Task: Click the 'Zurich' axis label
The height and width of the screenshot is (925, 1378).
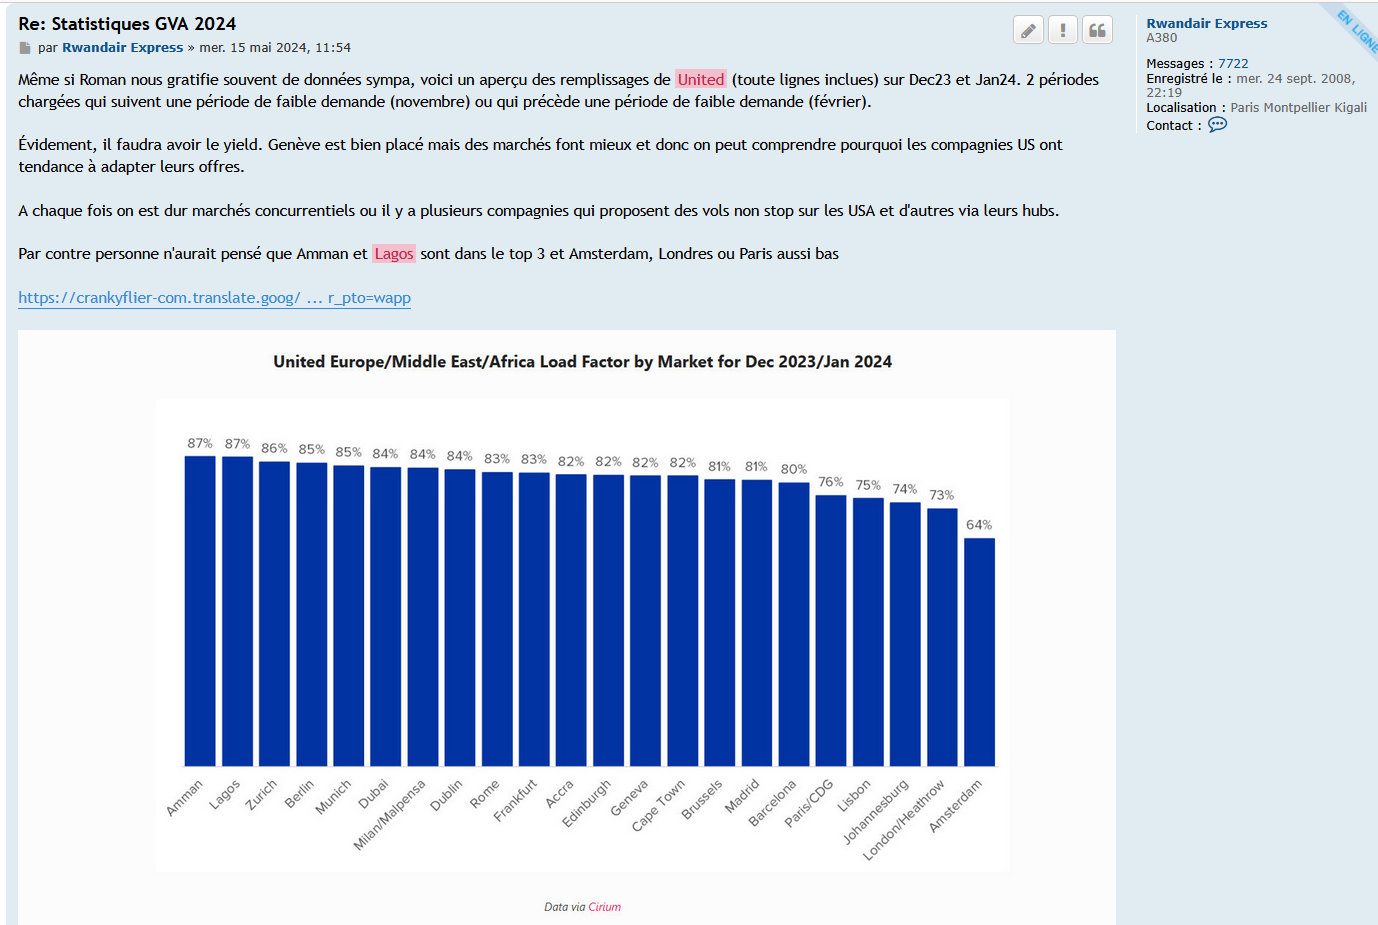Action: 262,795
